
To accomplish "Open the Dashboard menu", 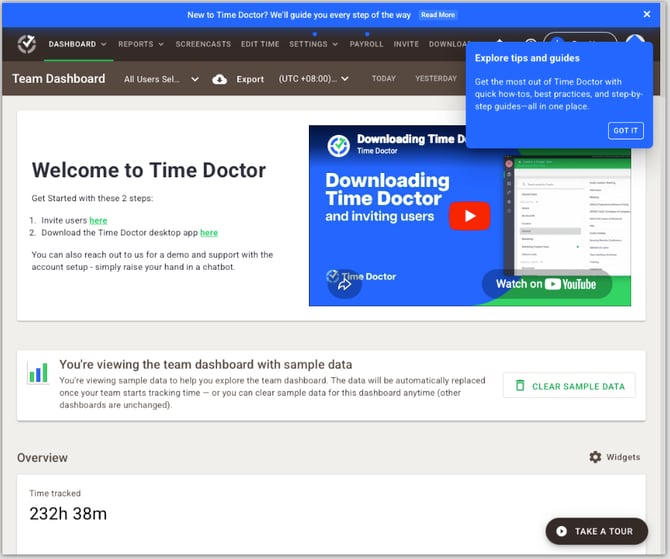I will pyautogui.click(x=77, y=44).
